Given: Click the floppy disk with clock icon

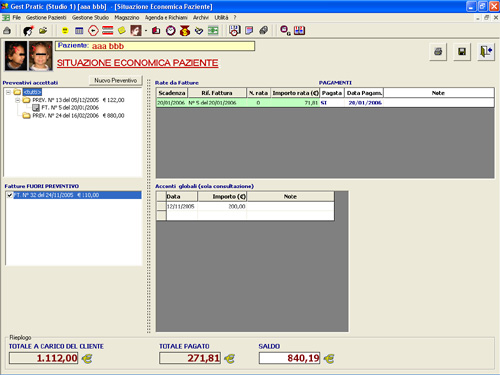Looking at the screenshot, I should point(234,31).
